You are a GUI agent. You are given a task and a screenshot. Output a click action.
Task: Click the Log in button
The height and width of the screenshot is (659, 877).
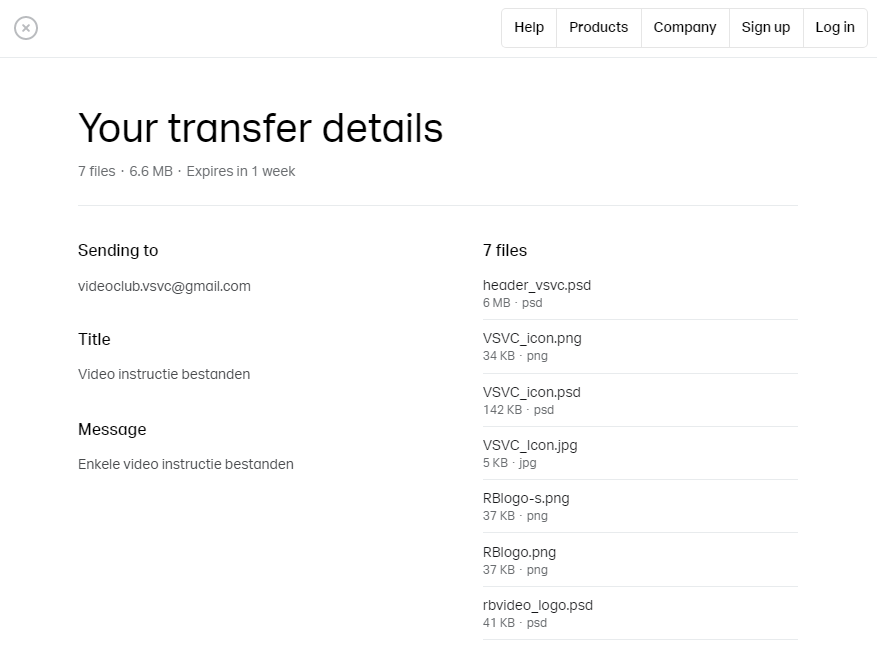[835, 27]
